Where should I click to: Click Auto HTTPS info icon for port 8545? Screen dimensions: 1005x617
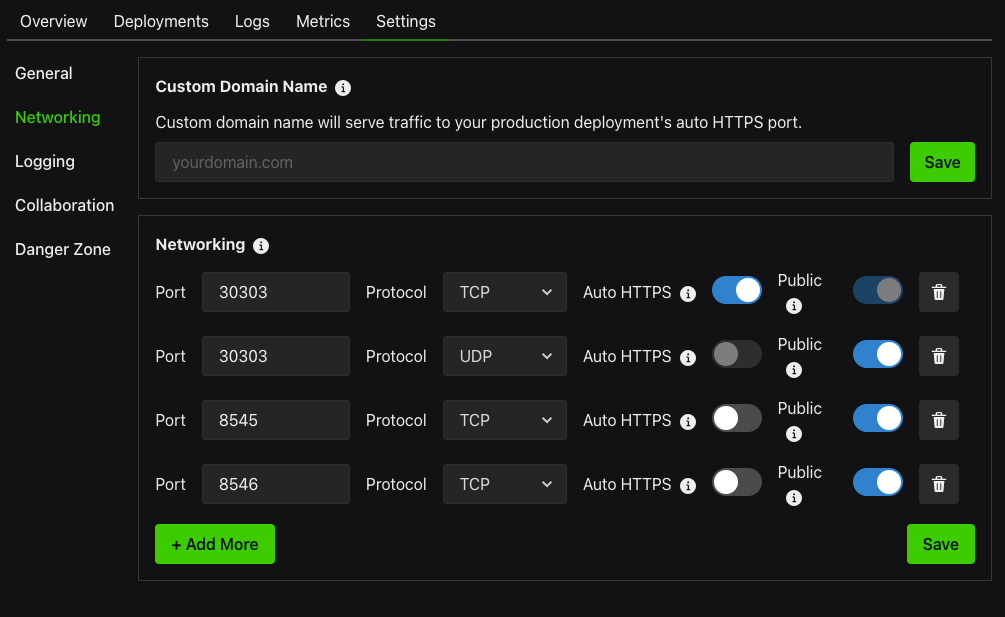tap(688, 422)
